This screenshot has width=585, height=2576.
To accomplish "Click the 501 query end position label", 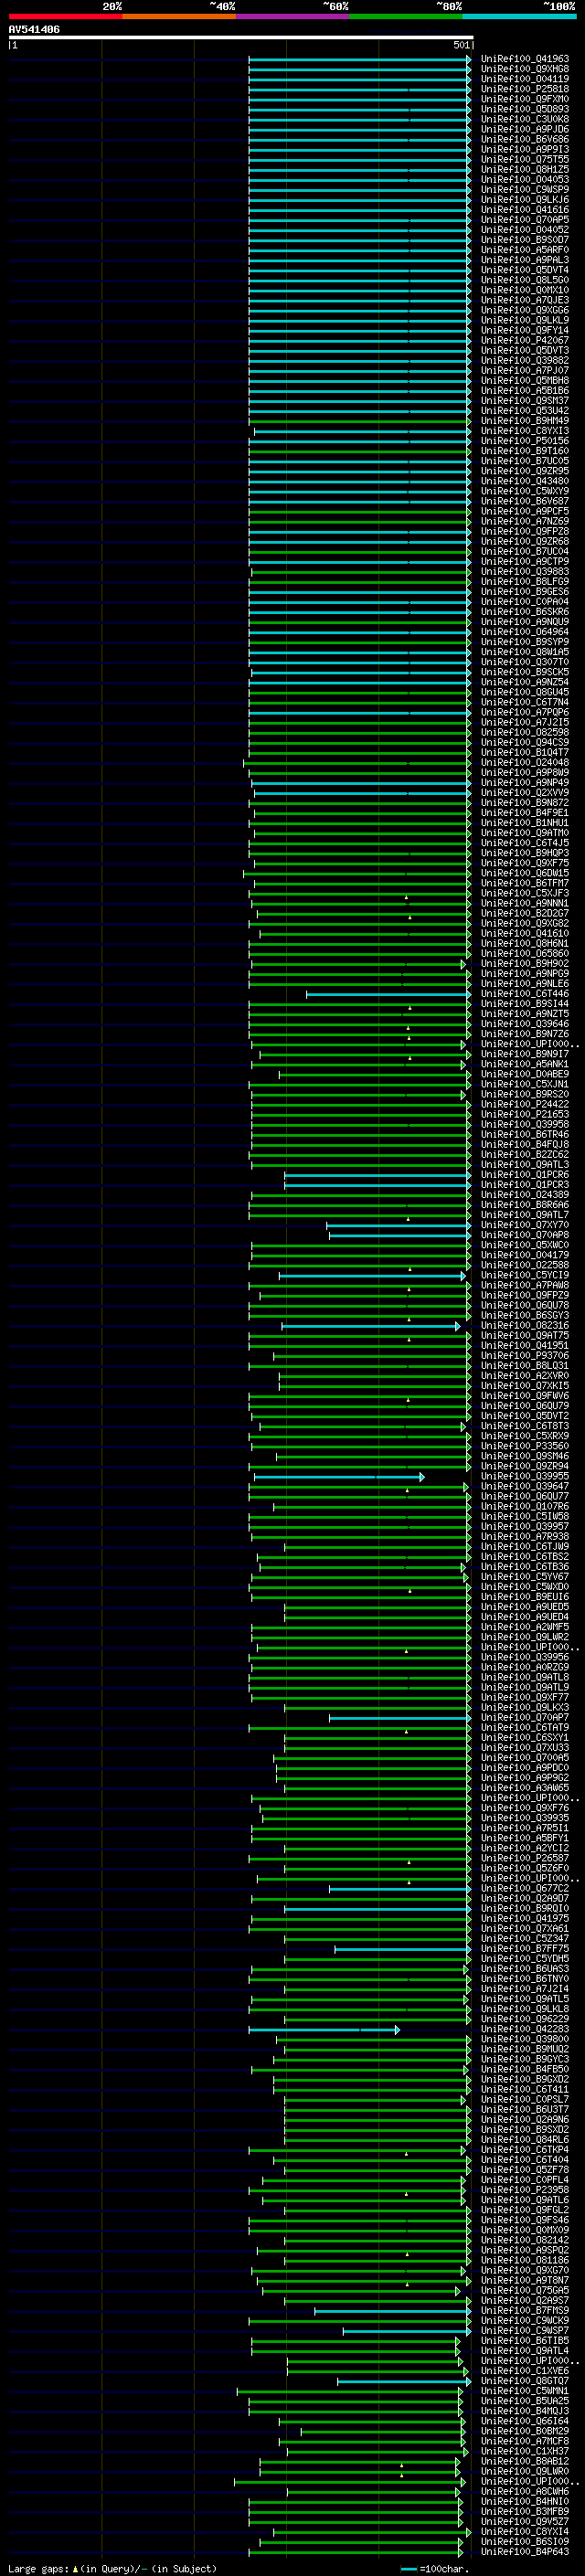I will (461, 45).
